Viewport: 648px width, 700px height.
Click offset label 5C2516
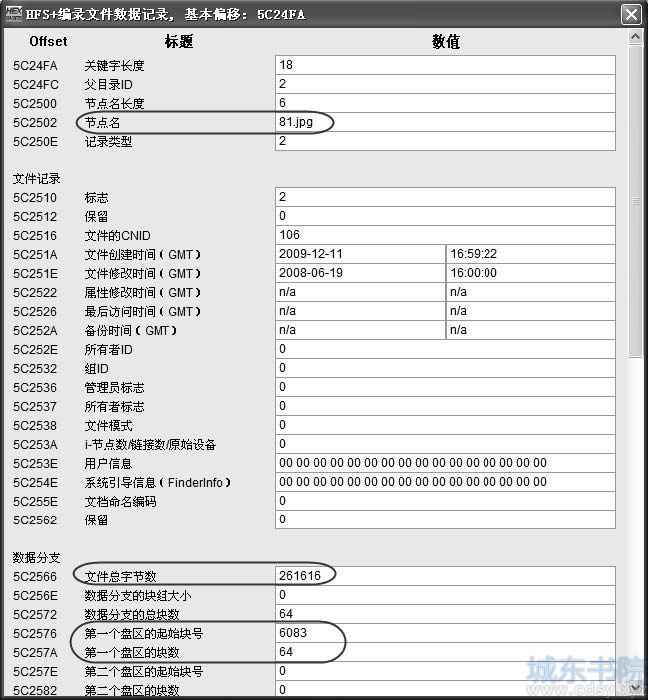coord(35,235)
